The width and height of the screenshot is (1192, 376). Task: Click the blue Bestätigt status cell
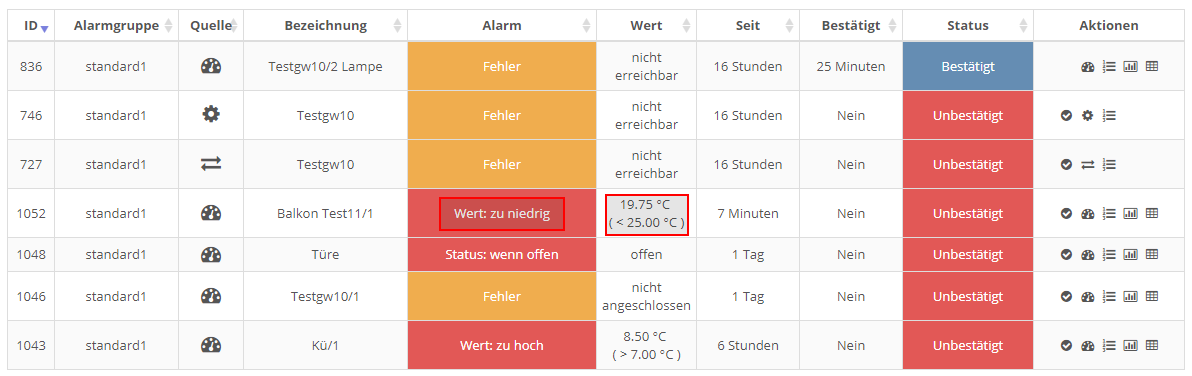[968, 66]
